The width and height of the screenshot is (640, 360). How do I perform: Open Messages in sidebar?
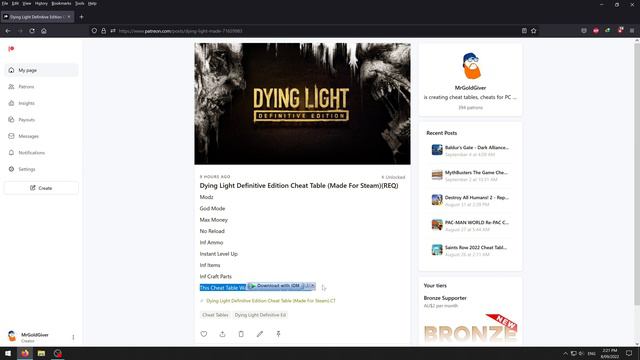point(41,136)
